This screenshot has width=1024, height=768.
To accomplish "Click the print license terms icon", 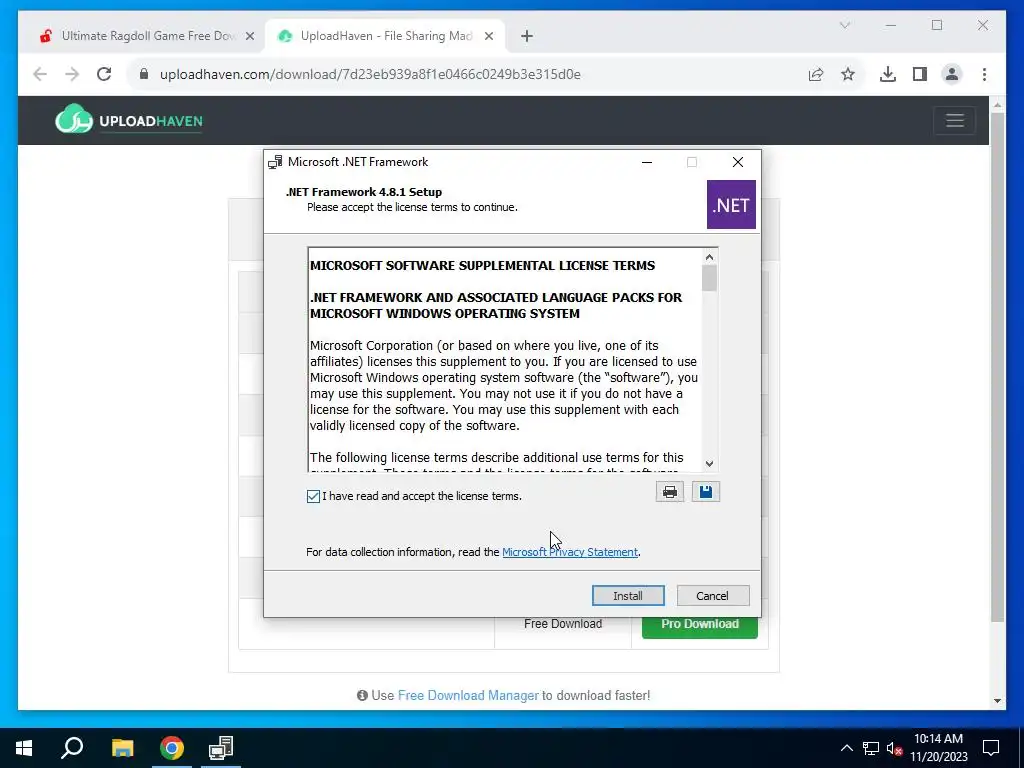I will 669,492.
